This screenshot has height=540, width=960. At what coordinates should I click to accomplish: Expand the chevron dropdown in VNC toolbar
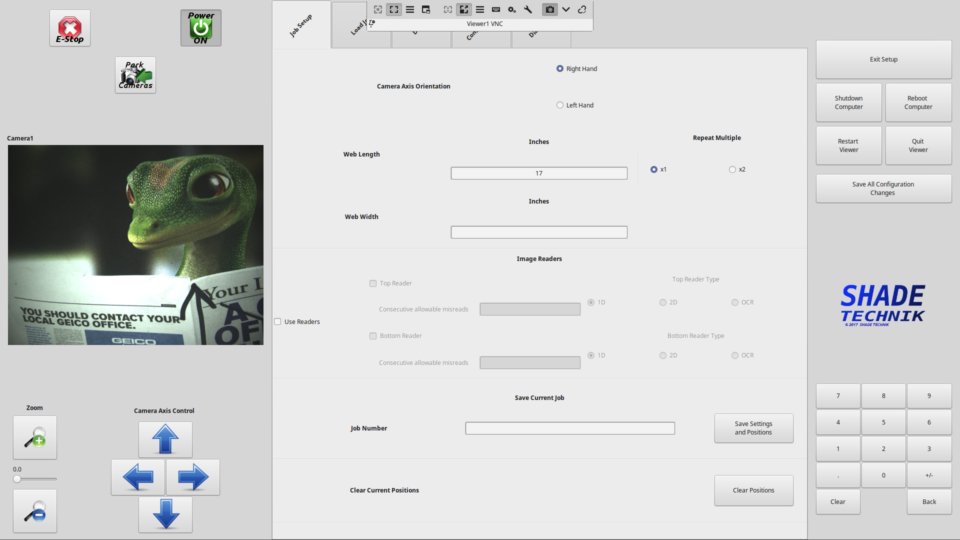[x=566, y=9]
